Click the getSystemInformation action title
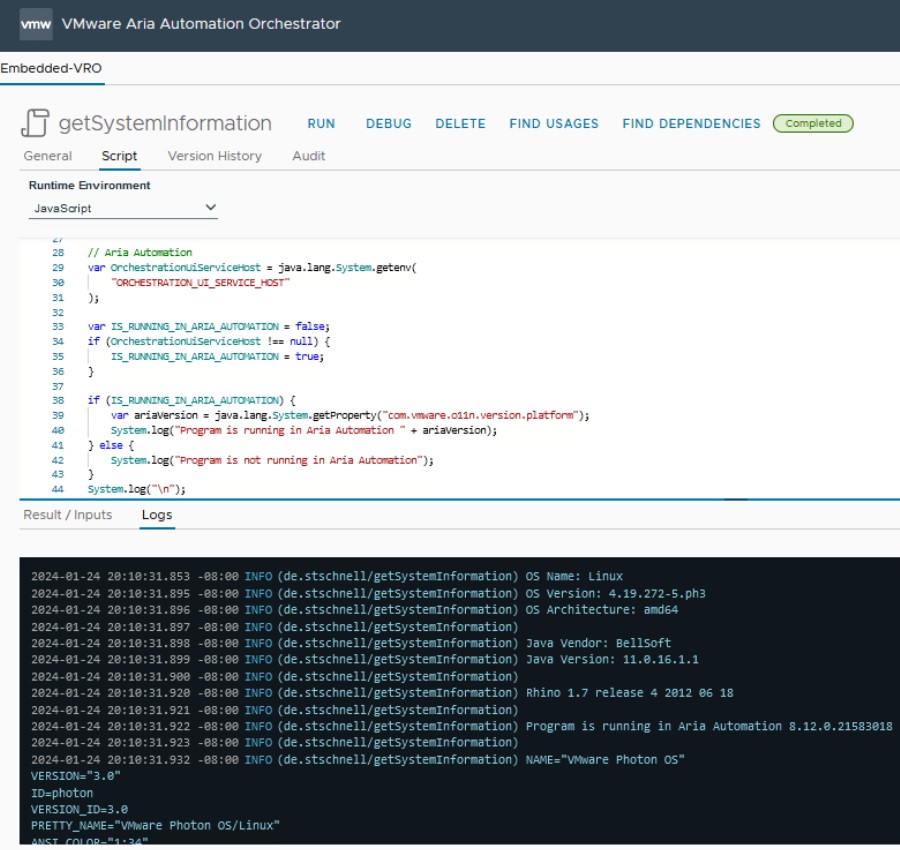This screenshot has height=850, width=900. pos(165,123)
